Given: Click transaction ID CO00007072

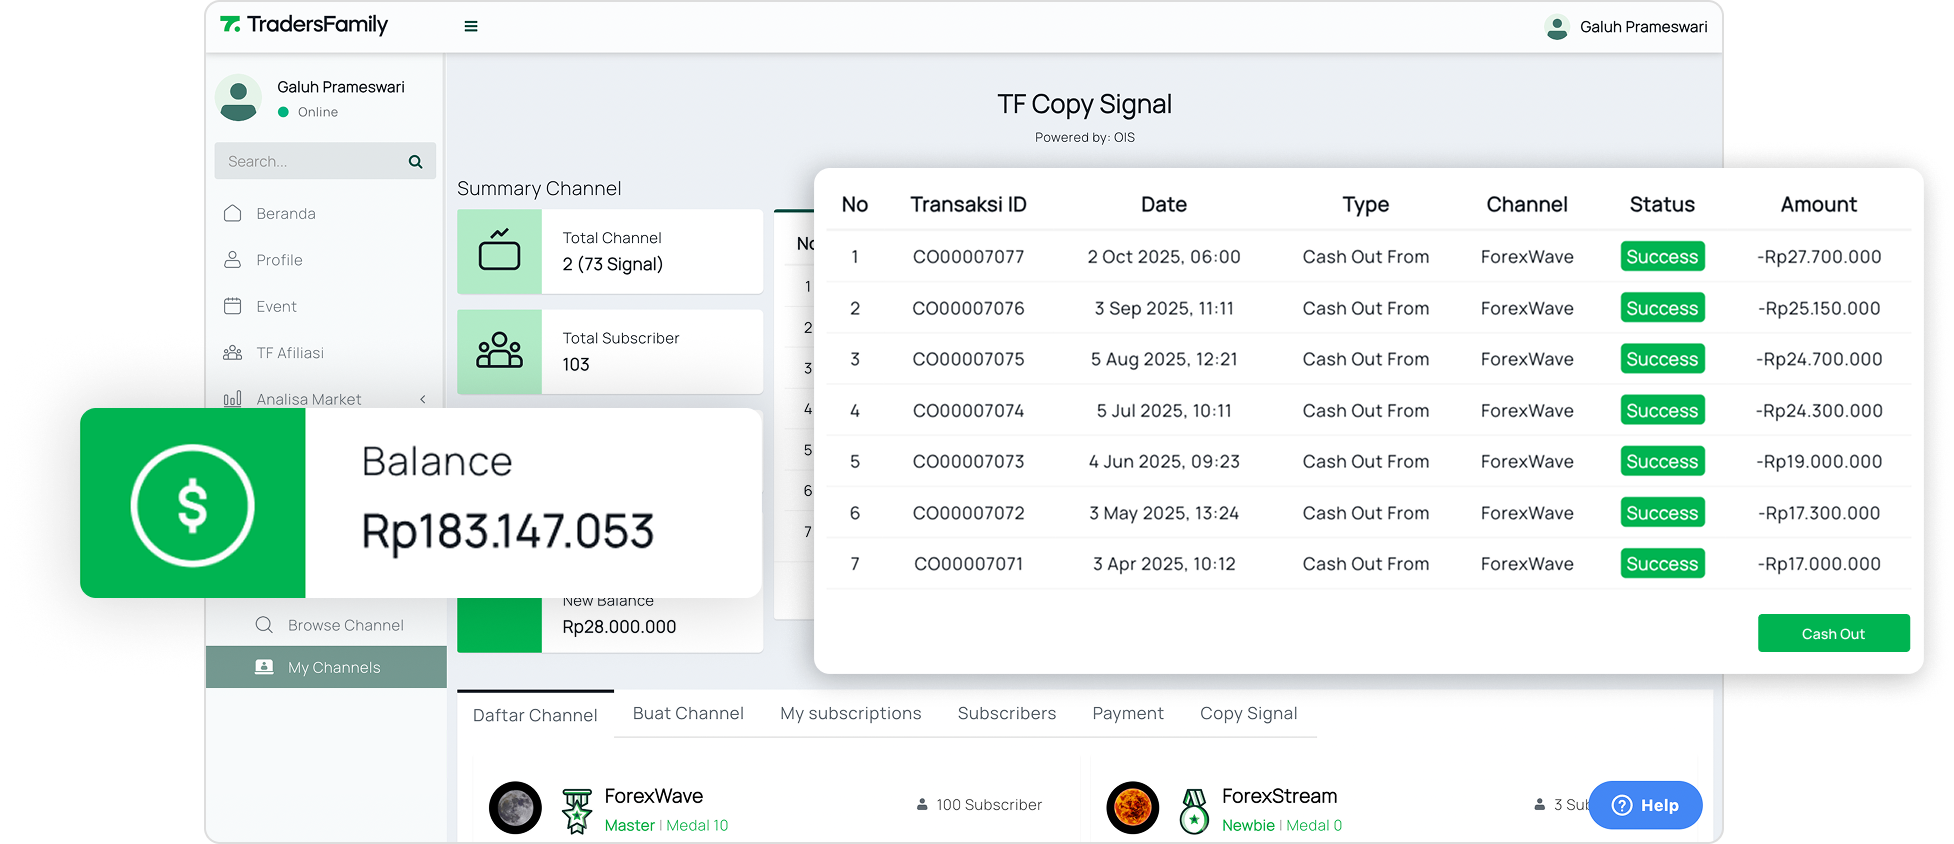Looking at the screenshot, I should pos(969,513).
